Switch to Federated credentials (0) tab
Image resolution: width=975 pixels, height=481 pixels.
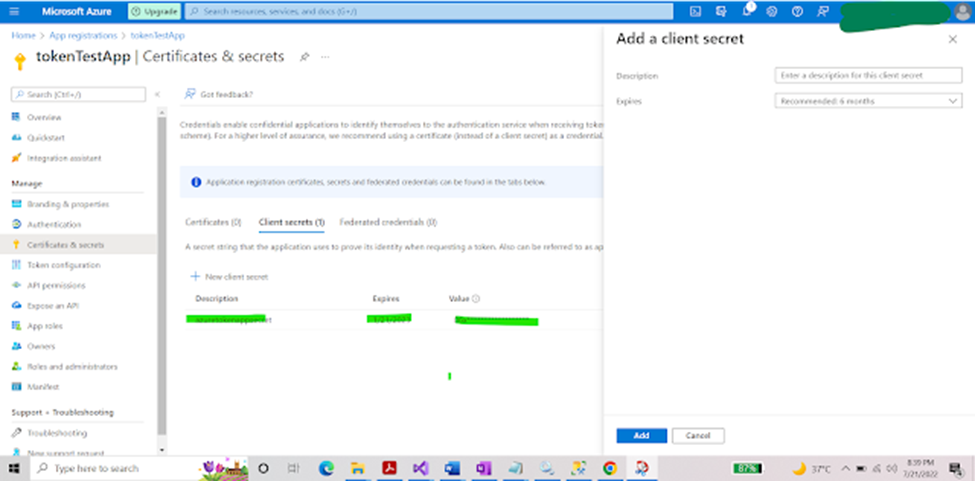click(x=388, y=222)
